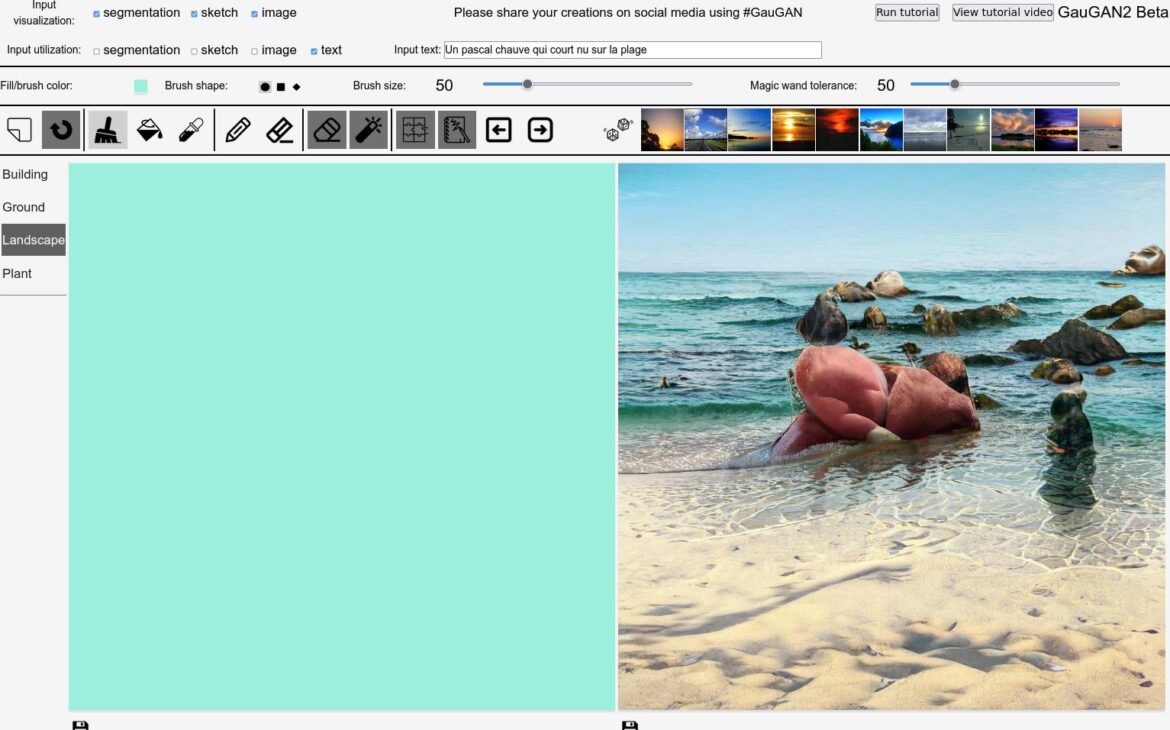Activate the magic wand tool
The image size is (1170, 730).
pyautogui.click(x=369, y=130)
